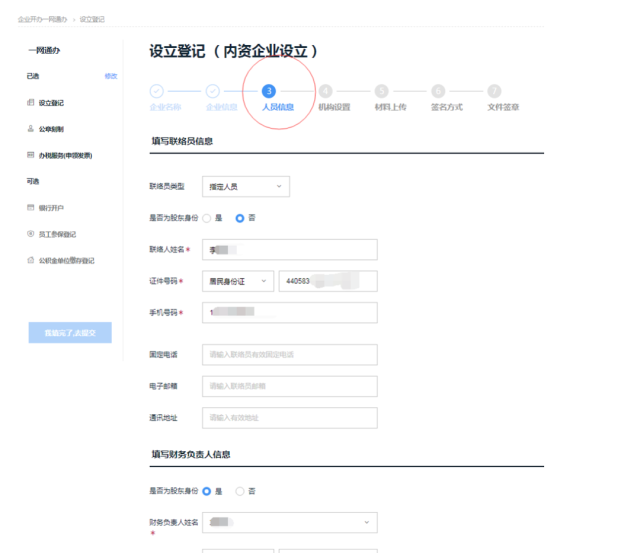Go to completed step 企业名称 checkmark circle
This screenshot has height=553, width=640.
157,91
